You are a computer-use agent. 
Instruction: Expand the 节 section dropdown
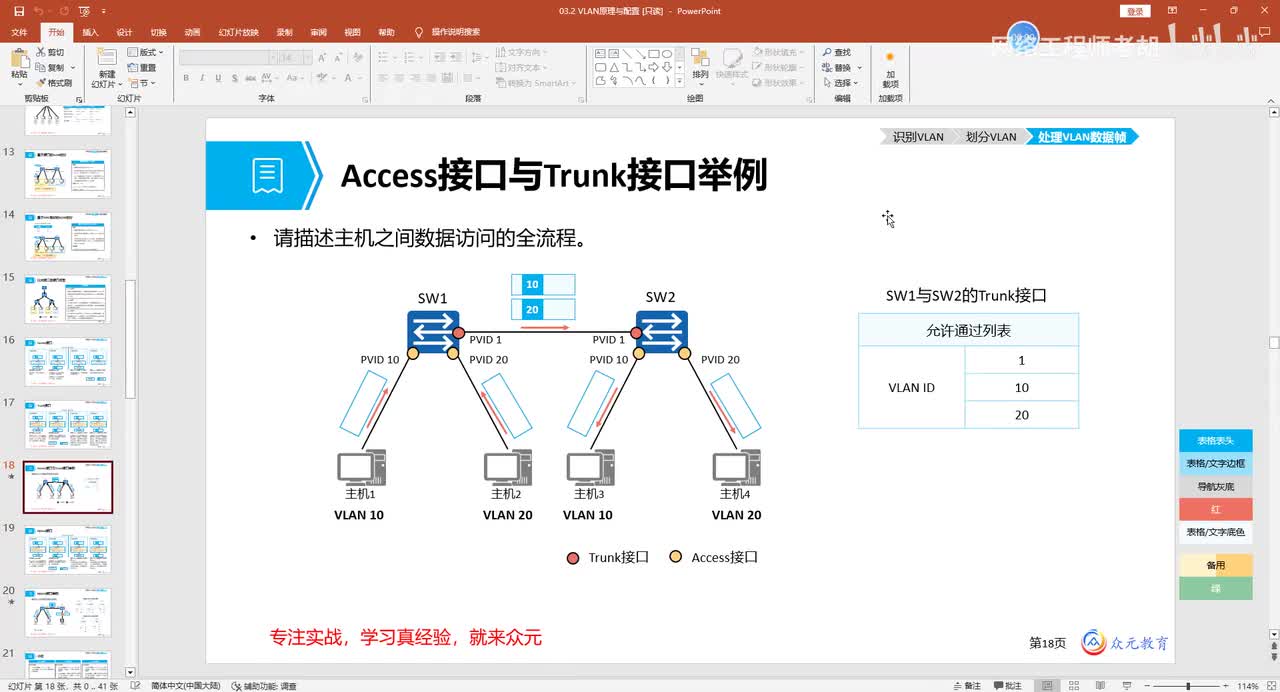pyautogui.click(x=142, y=83)
